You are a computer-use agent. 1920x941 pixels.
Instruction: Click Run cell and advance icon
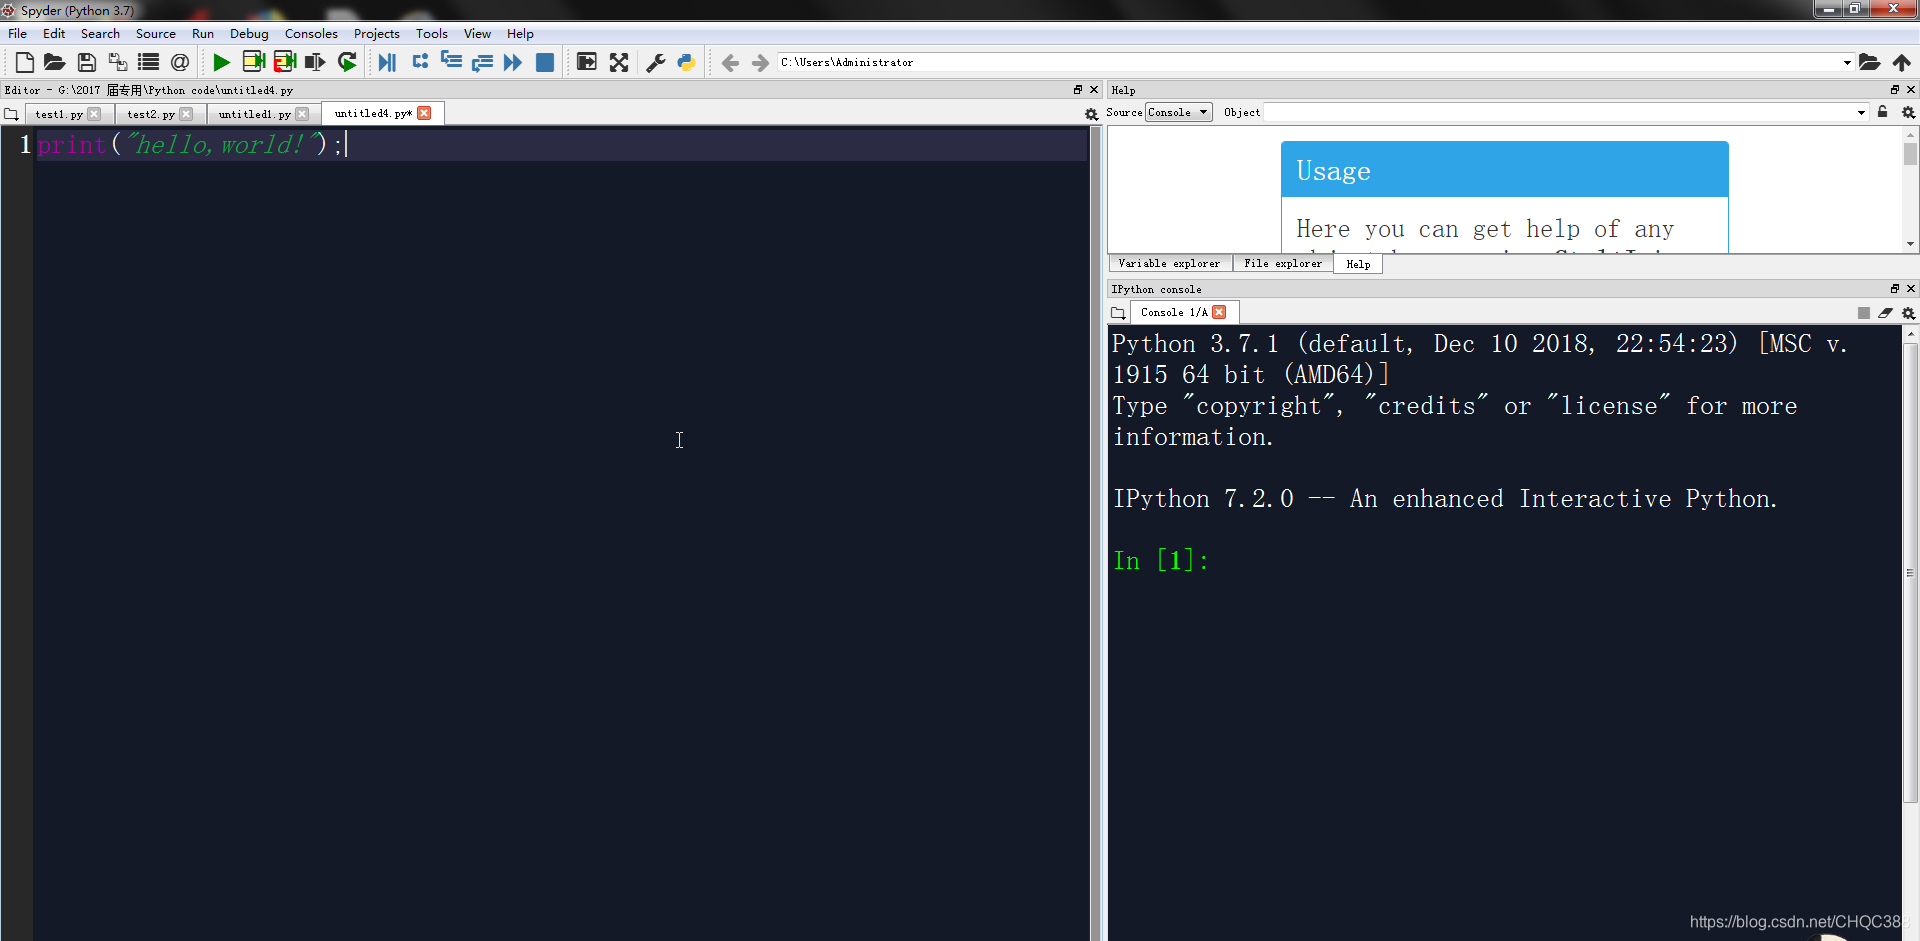pyautogui.click(x=285, y=62)
